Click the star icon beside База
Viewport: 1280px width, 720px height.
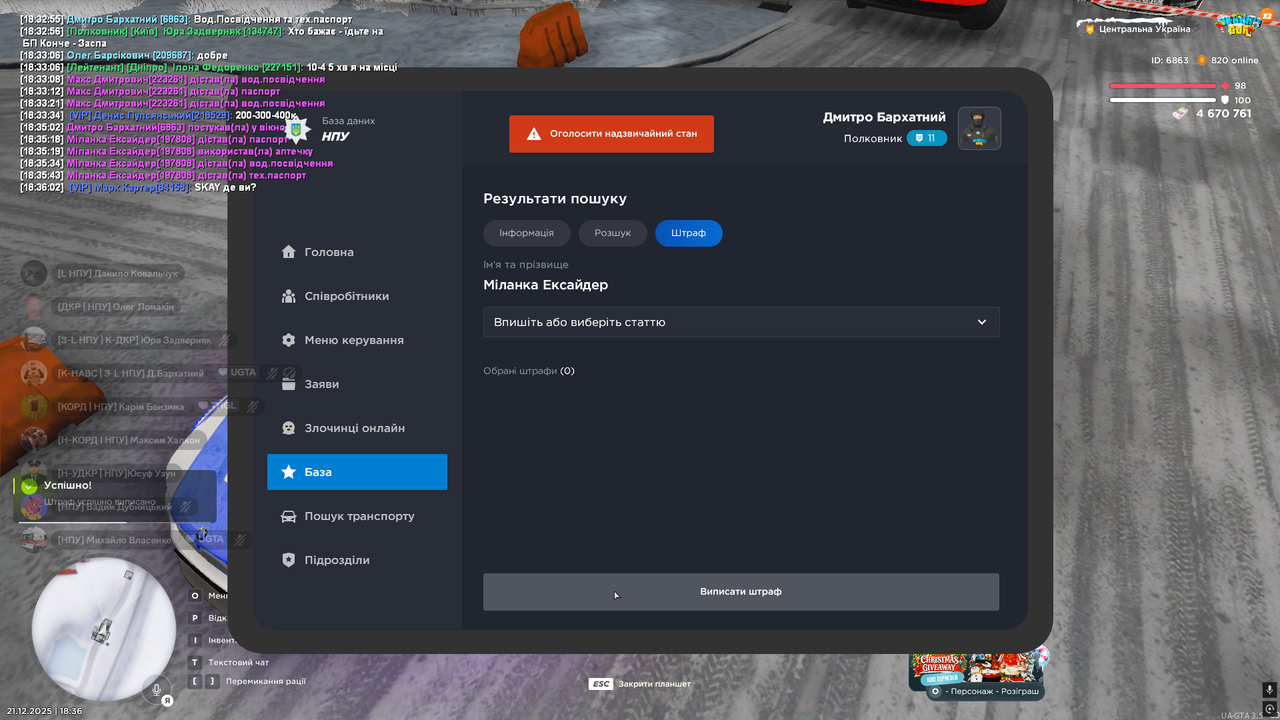coord(289,472)
